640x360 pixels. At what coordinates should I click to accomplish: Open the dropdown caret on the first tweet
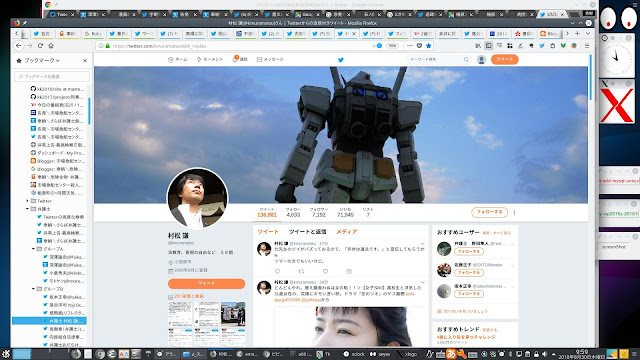(422, 244)
